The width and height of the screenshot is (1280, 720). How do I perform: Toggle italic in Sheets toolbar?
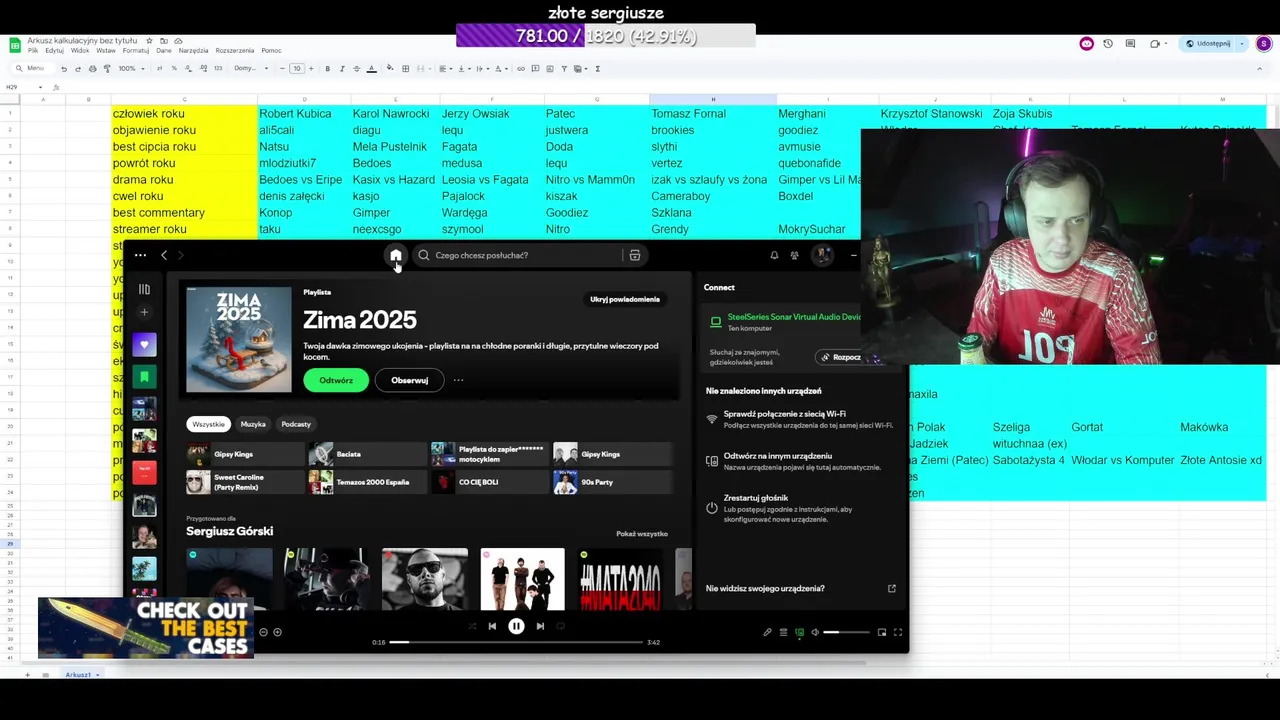342,69
